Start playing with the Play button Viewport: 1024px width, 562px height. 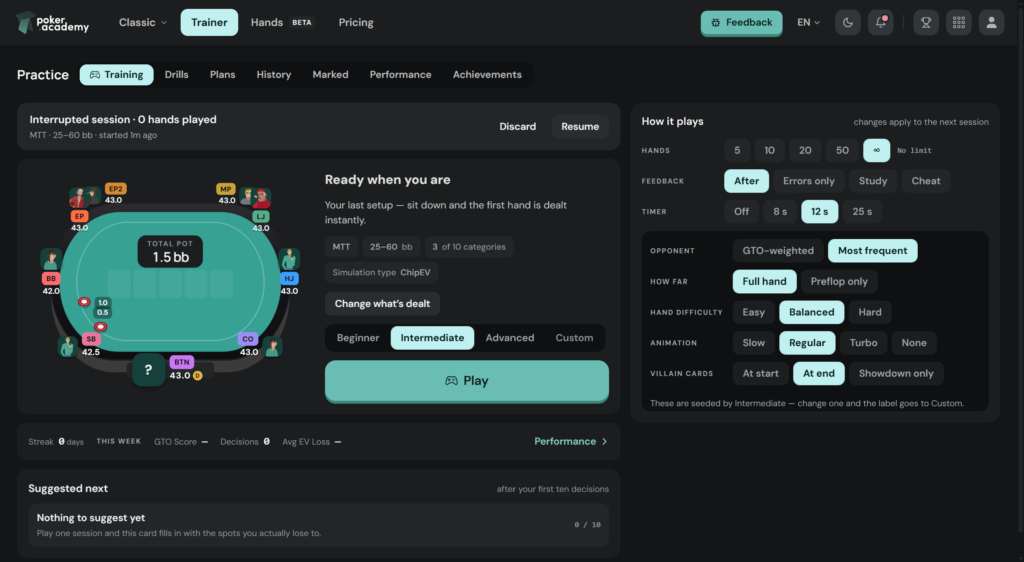pos(467,381)
